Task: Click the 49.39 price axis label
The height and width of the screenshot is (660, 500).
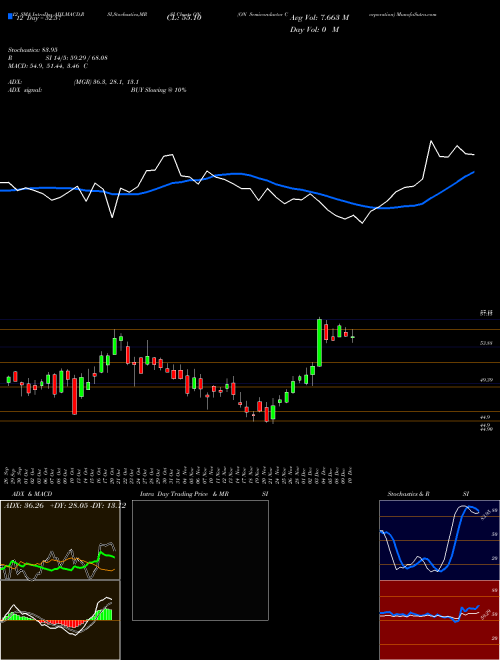Action: (x=486, y=380)
